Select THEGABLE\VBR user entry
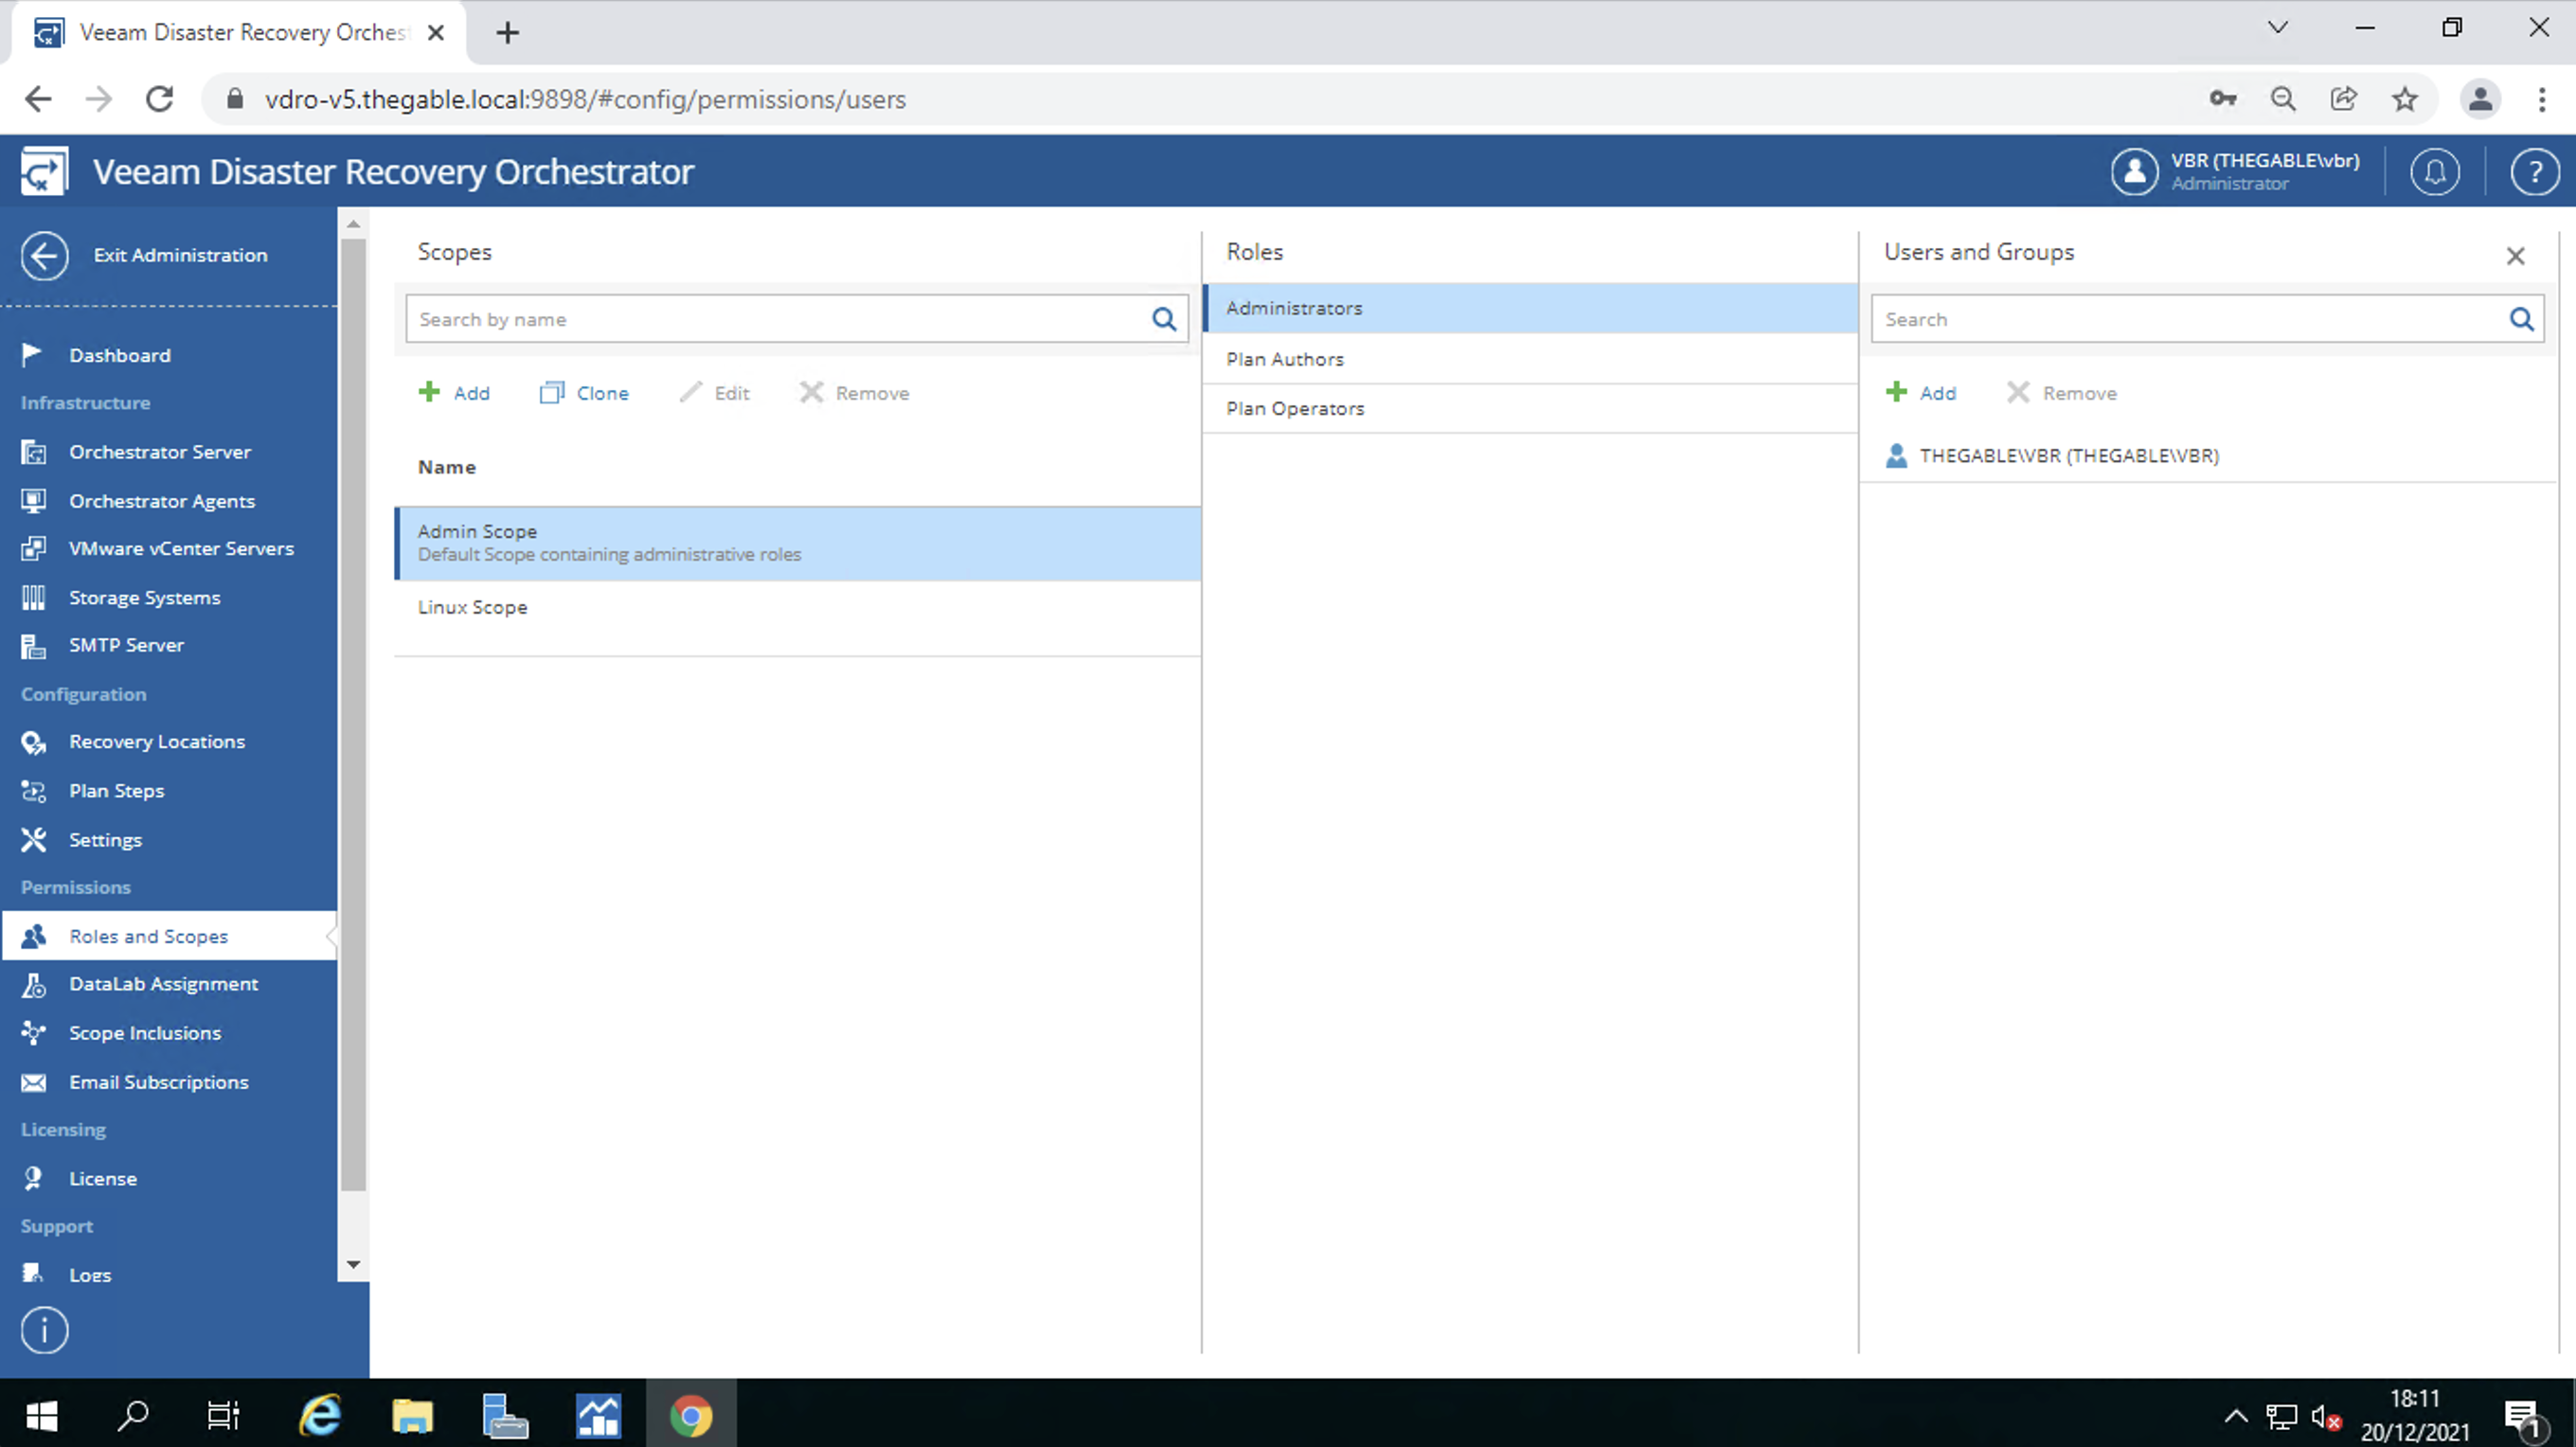This screenshot has height=1447, width=2576. pos(2208,456)
